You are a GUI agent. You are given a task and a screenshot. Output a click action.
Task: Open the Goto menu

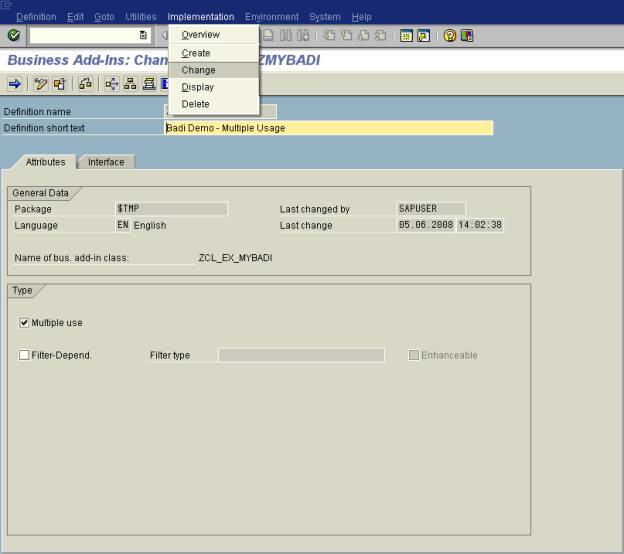pos(104,17)
